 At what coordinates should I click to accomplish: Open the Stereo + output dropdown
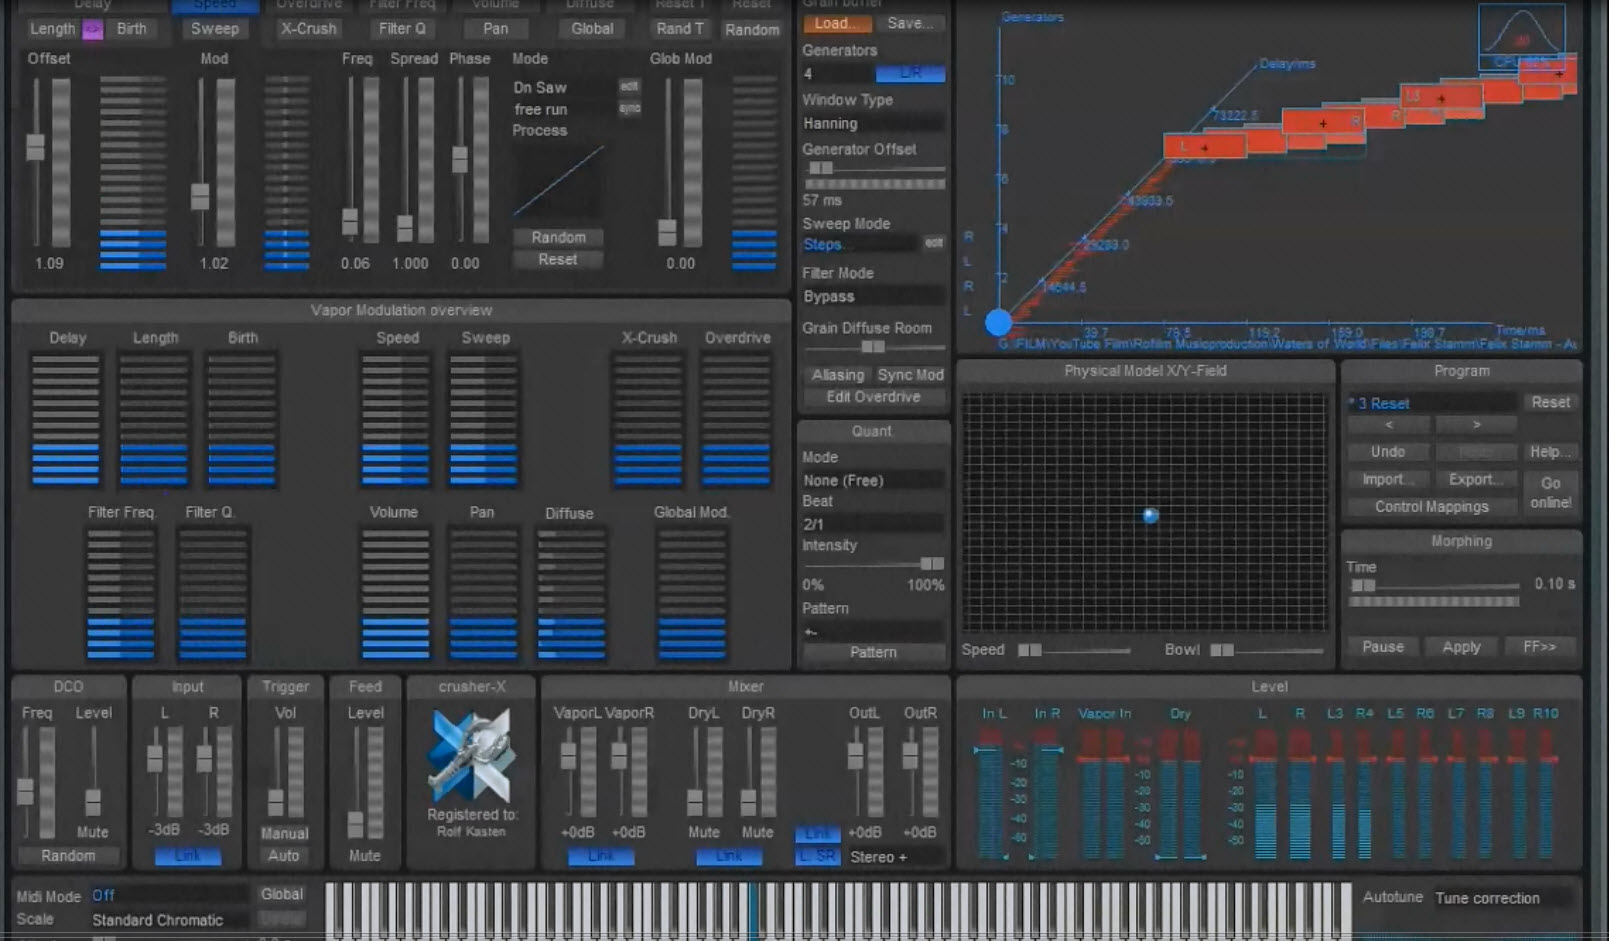click(x=894, y=857)
